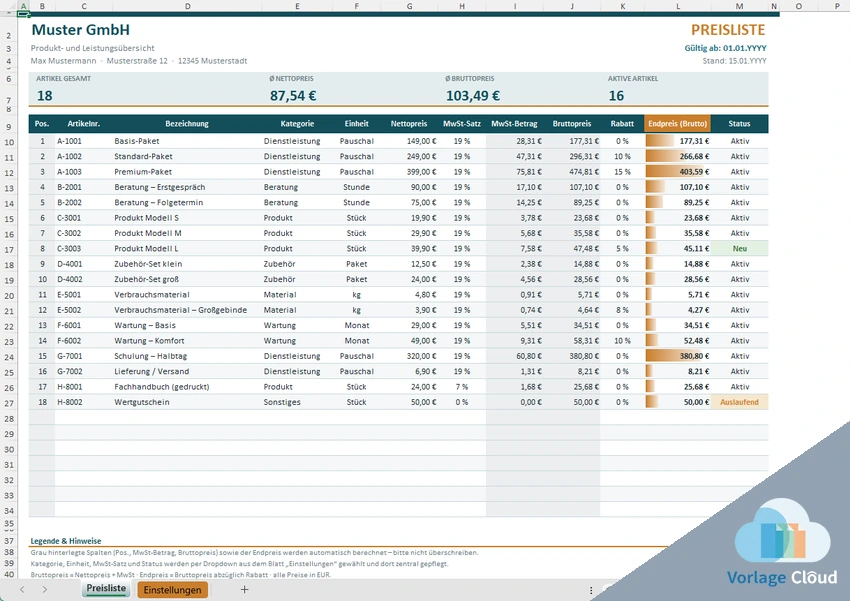Click the Endpreis (Brutto) column heading
Viewport: 850px width, 601px height.
coord(678,124)
